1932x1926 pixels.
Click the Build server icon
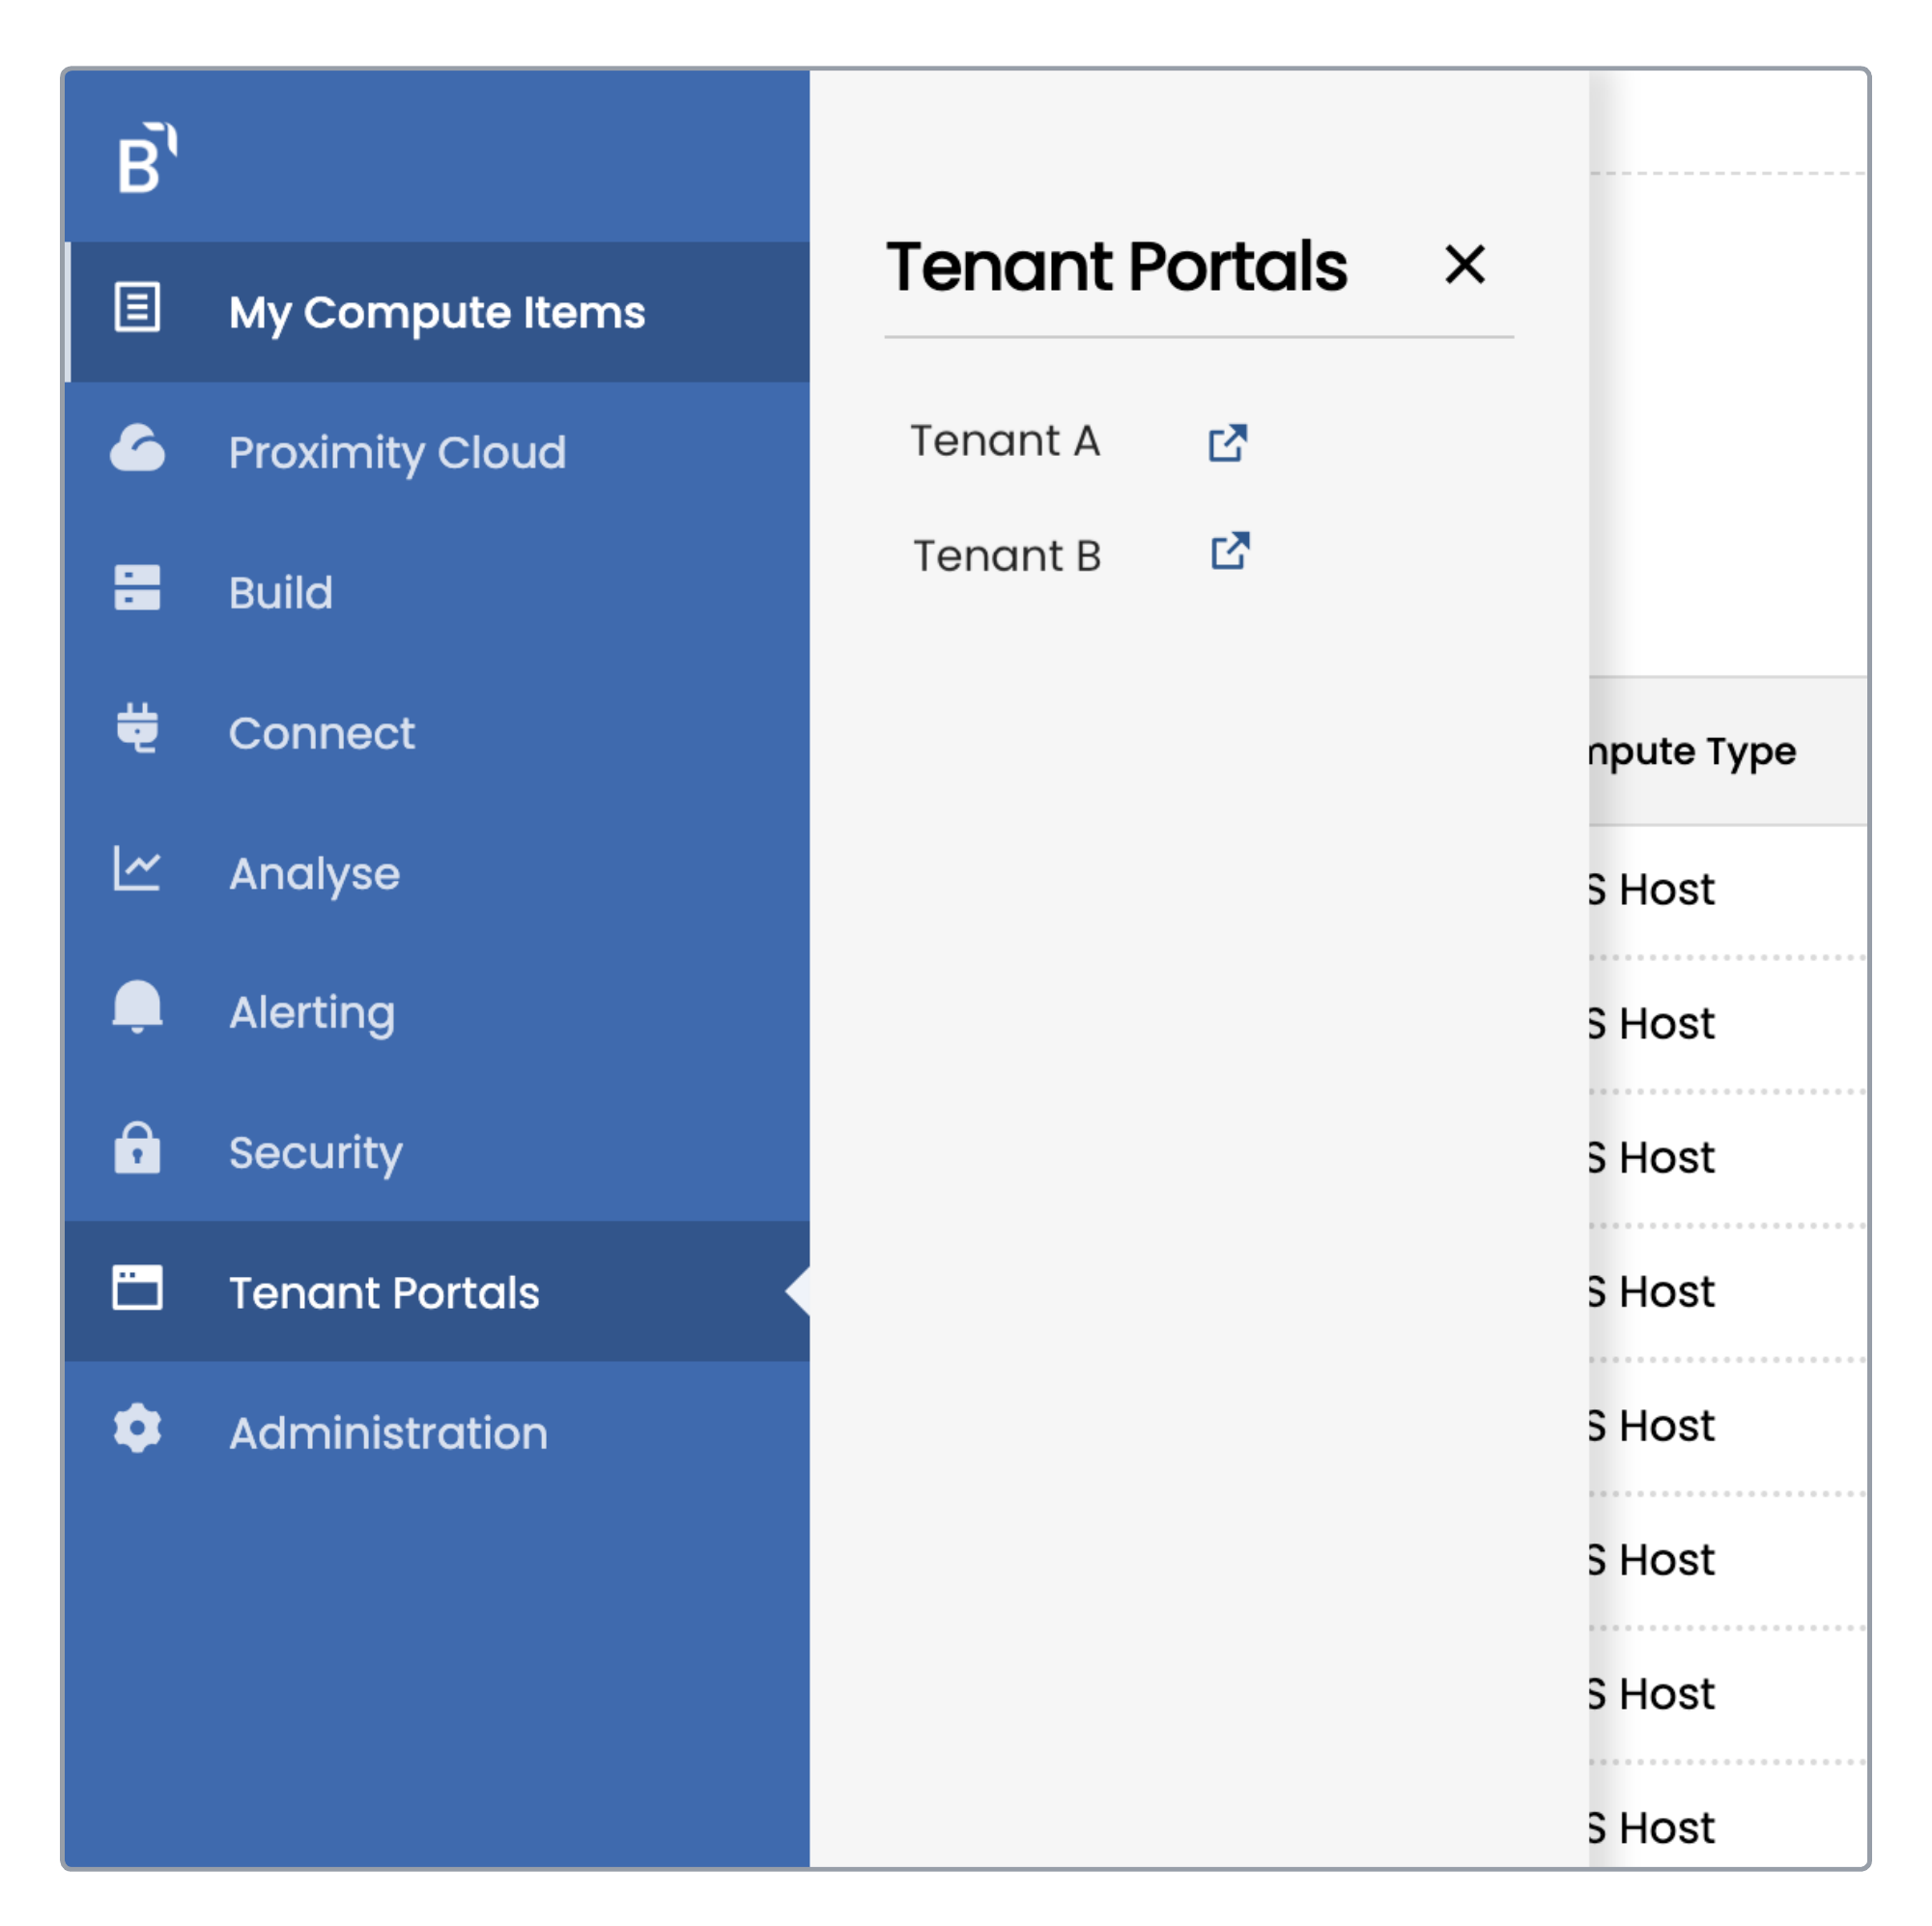[x=137, y=588]
